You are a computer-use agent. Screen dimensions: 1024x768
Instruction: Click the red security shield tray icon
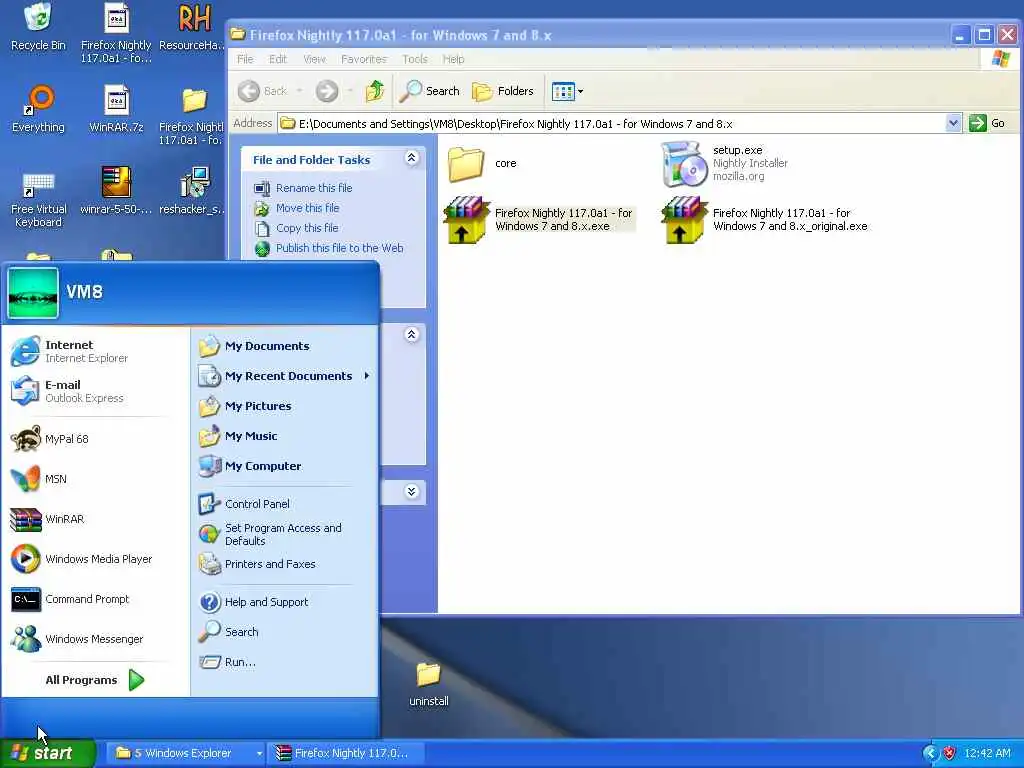coord(950,753)
